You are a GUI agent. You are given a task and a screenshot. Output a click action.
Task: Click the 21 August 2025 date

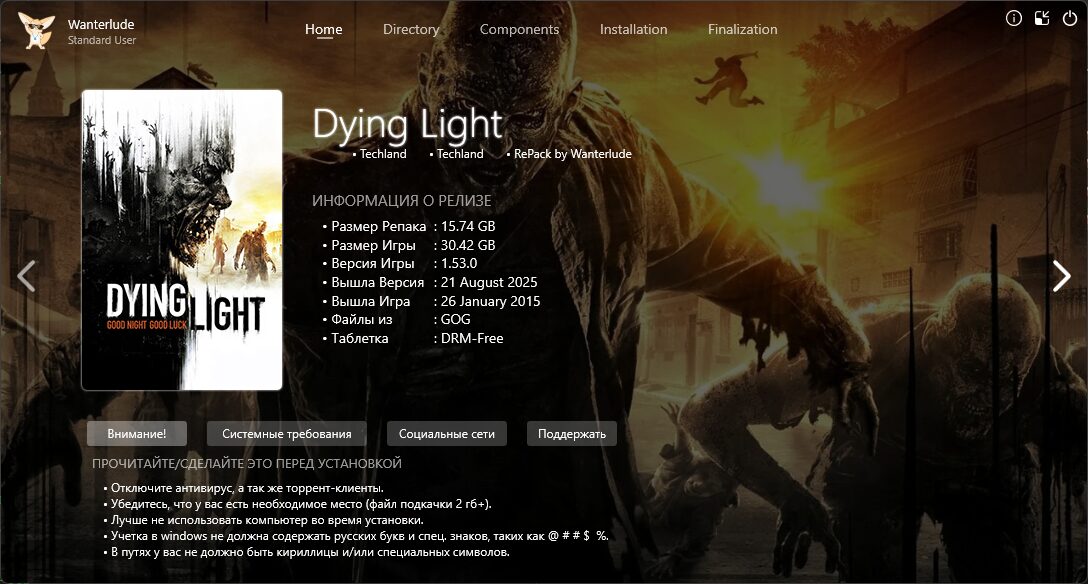click(488, 282)
